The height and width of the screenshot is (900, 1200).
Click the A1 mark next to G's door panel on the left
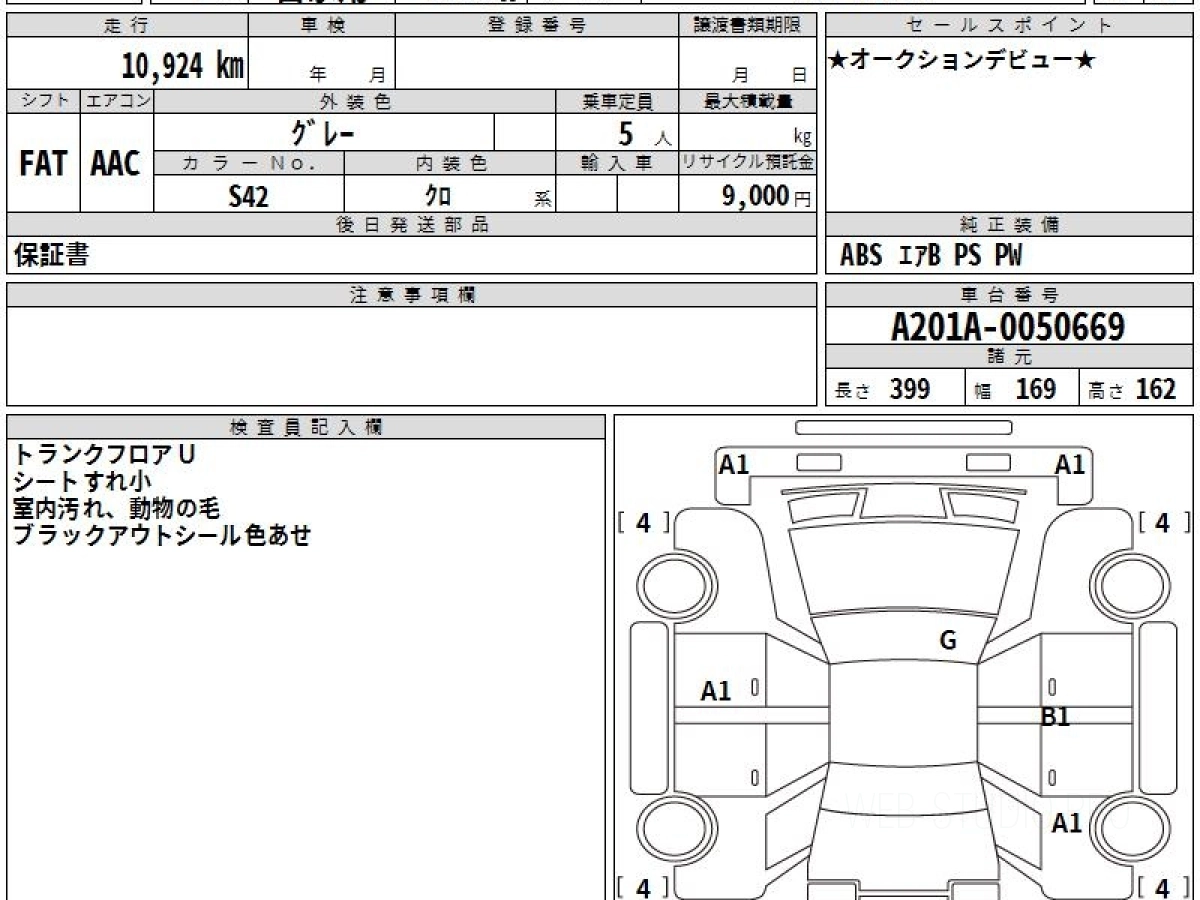pyautogui.click(x=716, y=690)
